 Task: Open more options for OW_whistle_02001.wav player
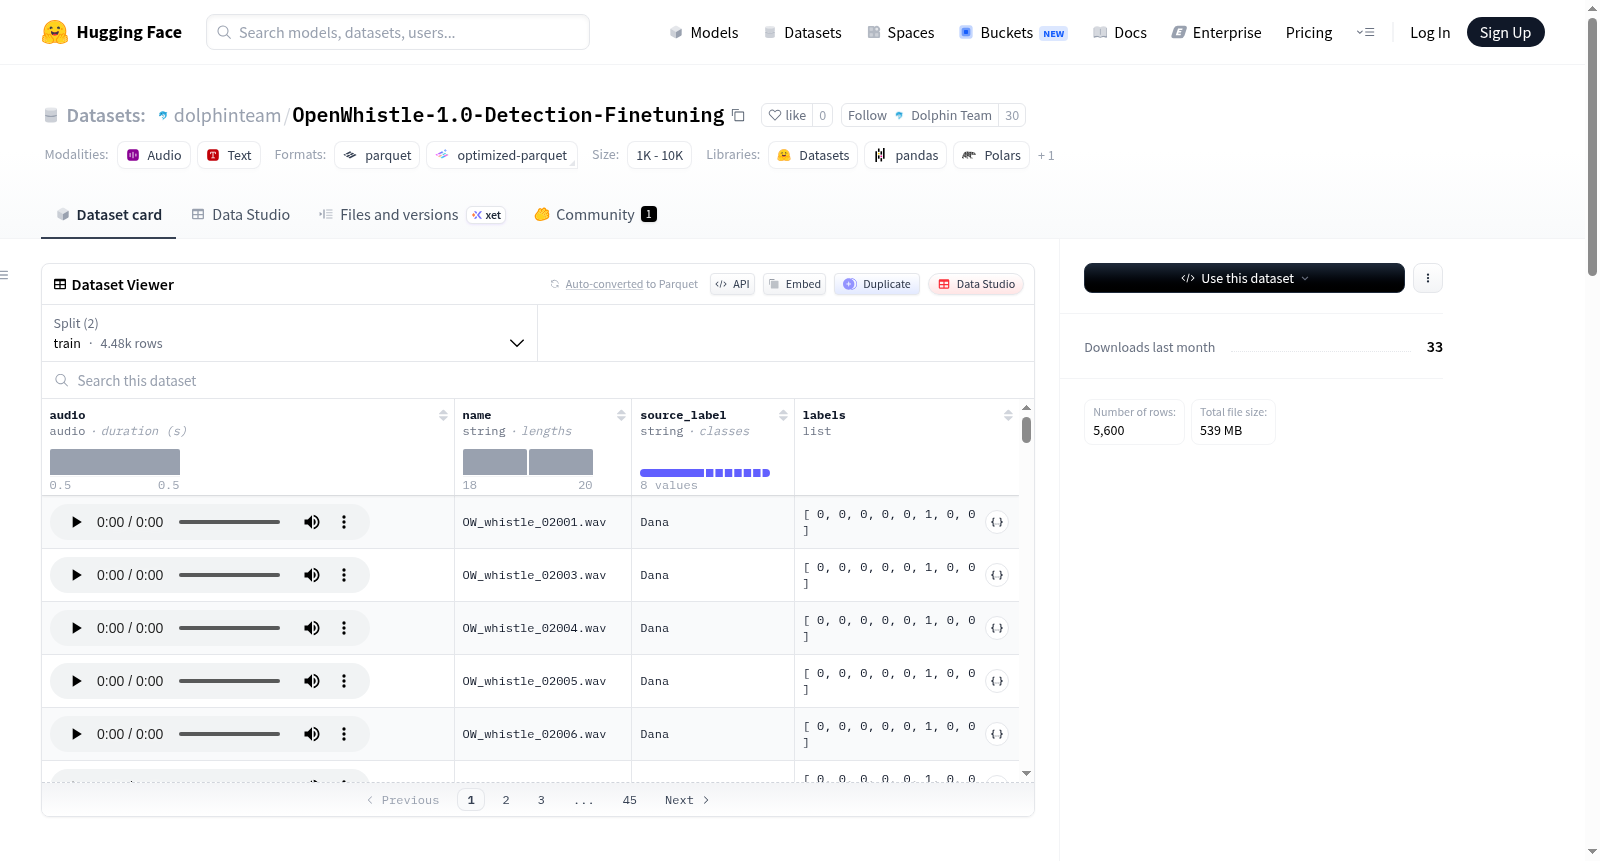[344, 522]
